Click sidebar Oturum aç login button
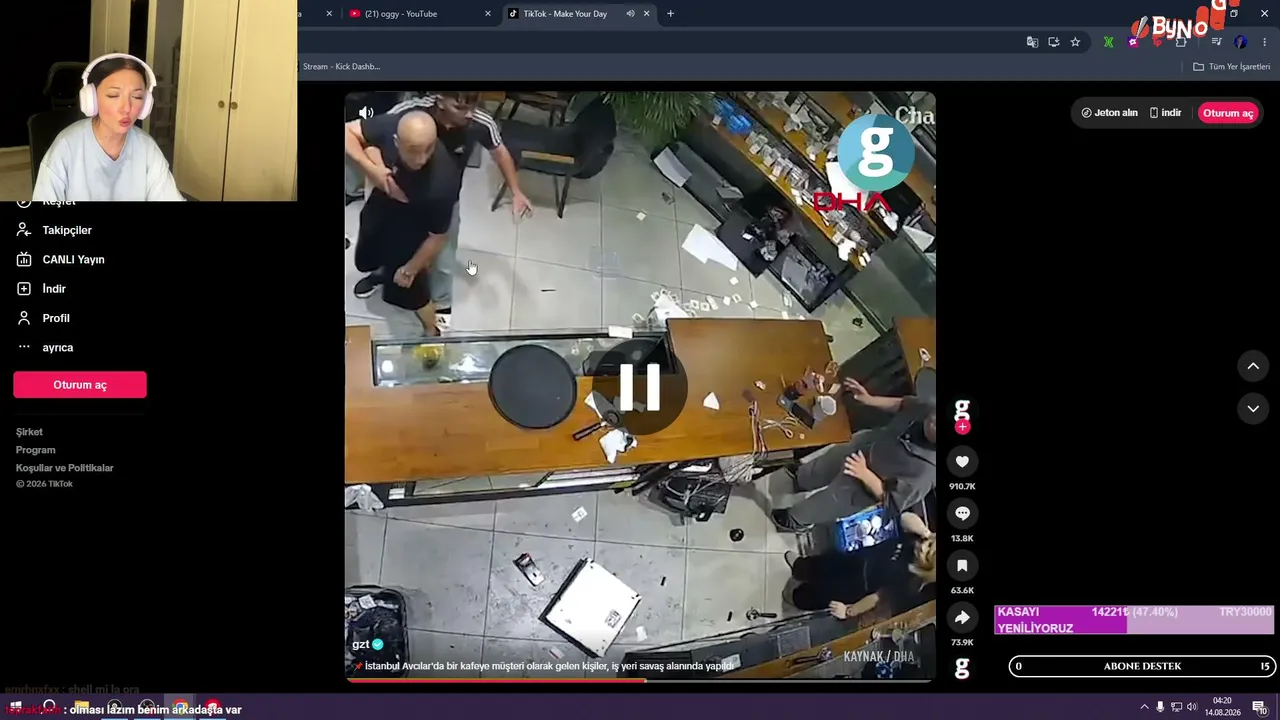Screen dimensions: 1280x720 tap(80, 385)
